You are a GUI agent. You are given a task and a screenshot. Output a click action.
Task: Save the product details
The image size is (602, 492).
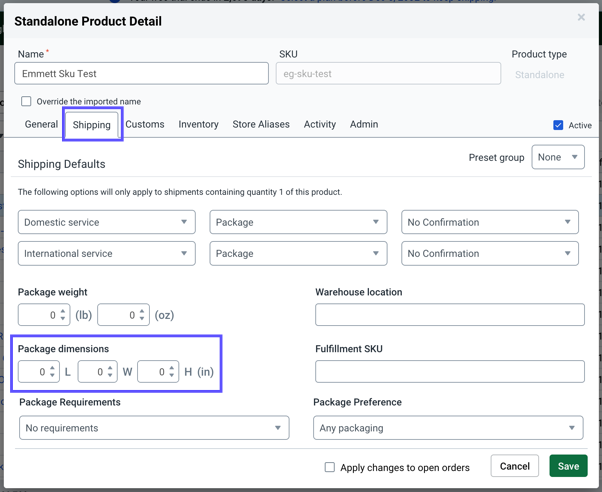click(568, 466)
